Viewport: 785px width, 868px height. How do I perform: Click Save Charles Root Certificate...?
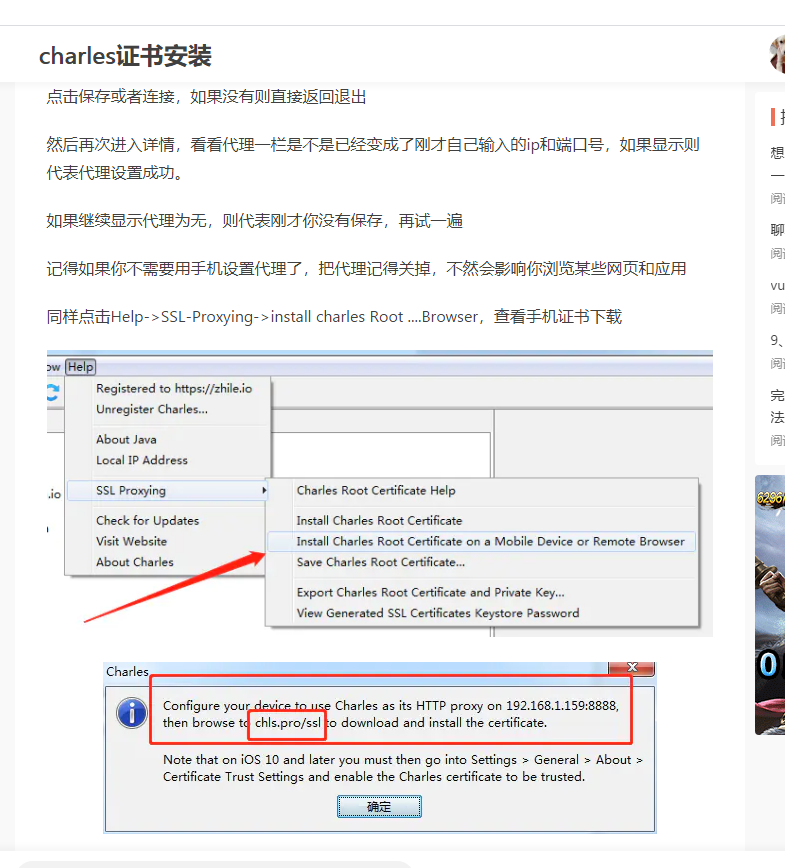coord(380,562)
